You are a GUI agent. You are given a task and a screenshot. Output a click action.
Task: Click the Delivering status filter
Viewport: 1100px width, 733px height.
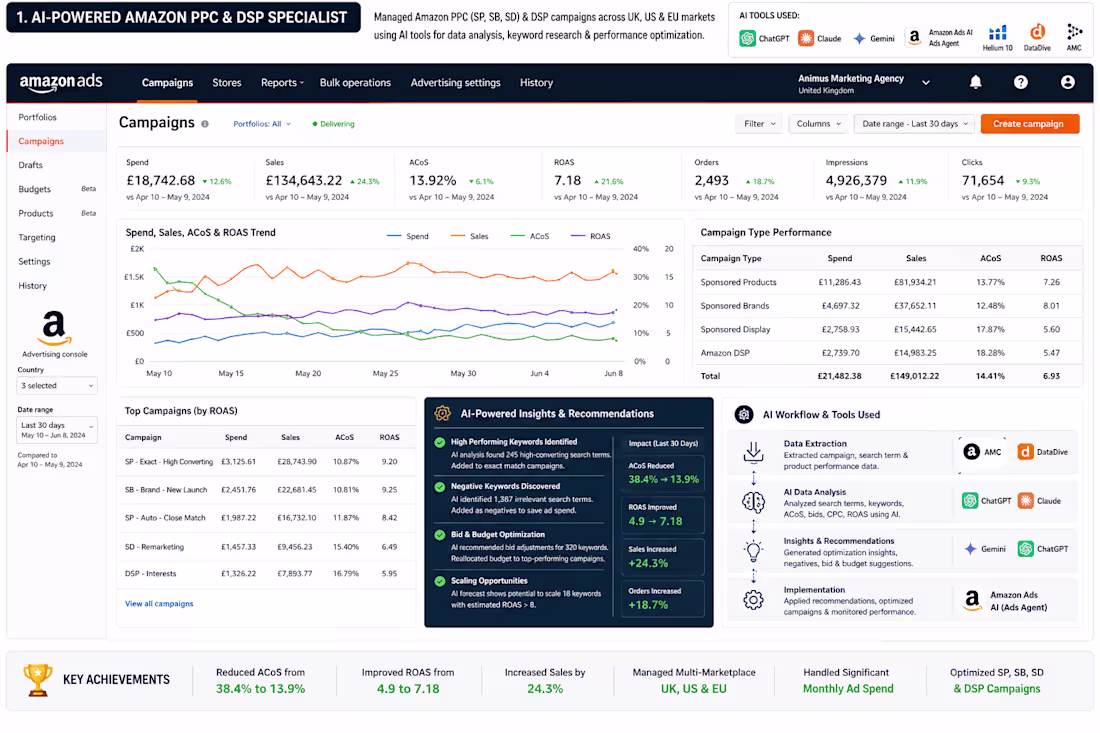coord(333,124)
